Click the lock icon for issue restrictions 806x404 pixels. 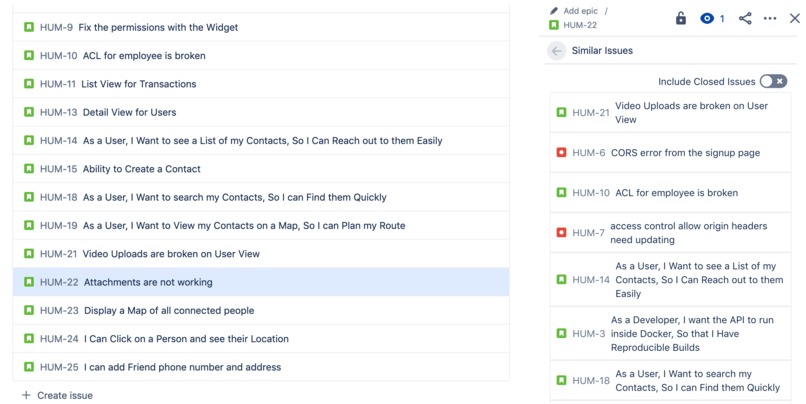click(x=681, y=18)
